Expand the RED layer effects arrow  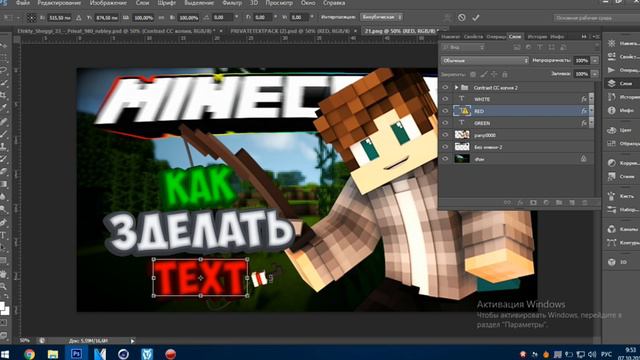(591, 111)
